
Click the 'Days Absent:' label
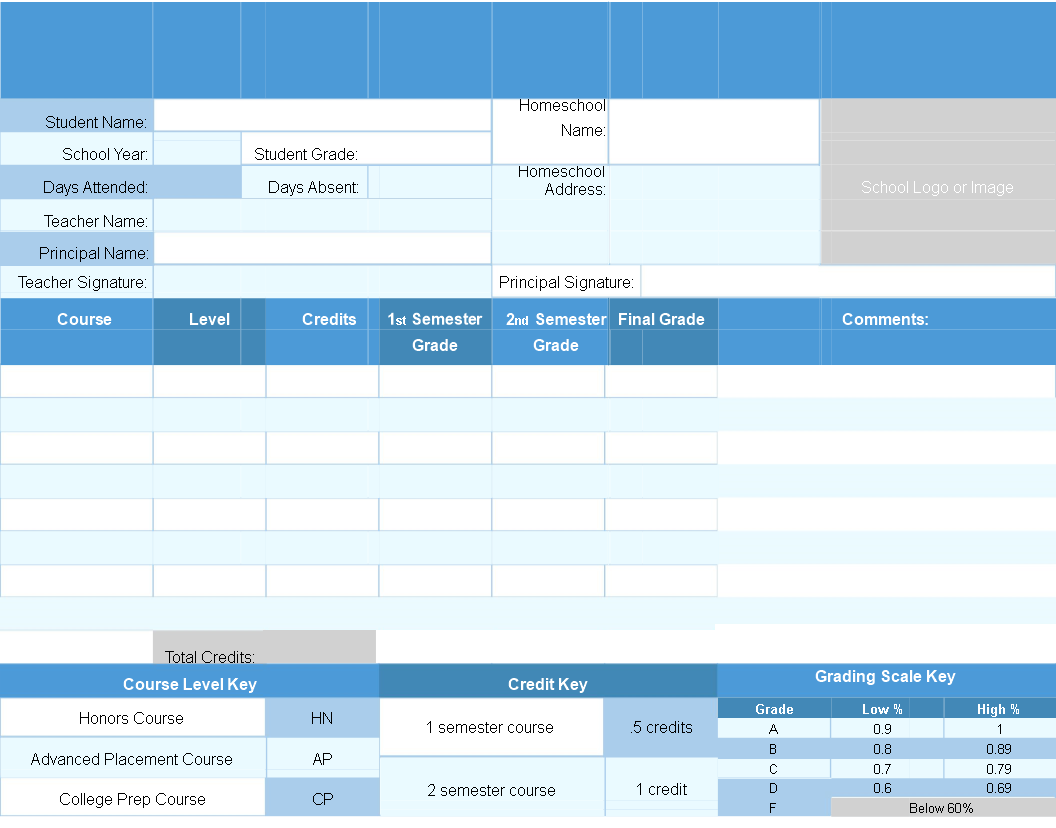[x=313, y=187]
